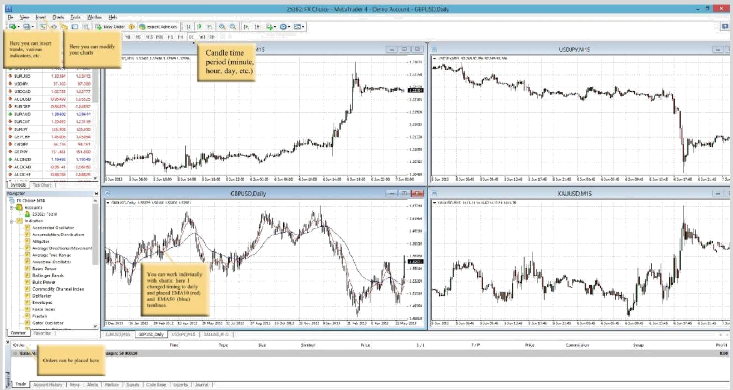The image size is (733, 390).
Task: Open the New Order dialog
Action: coord(110,27)
